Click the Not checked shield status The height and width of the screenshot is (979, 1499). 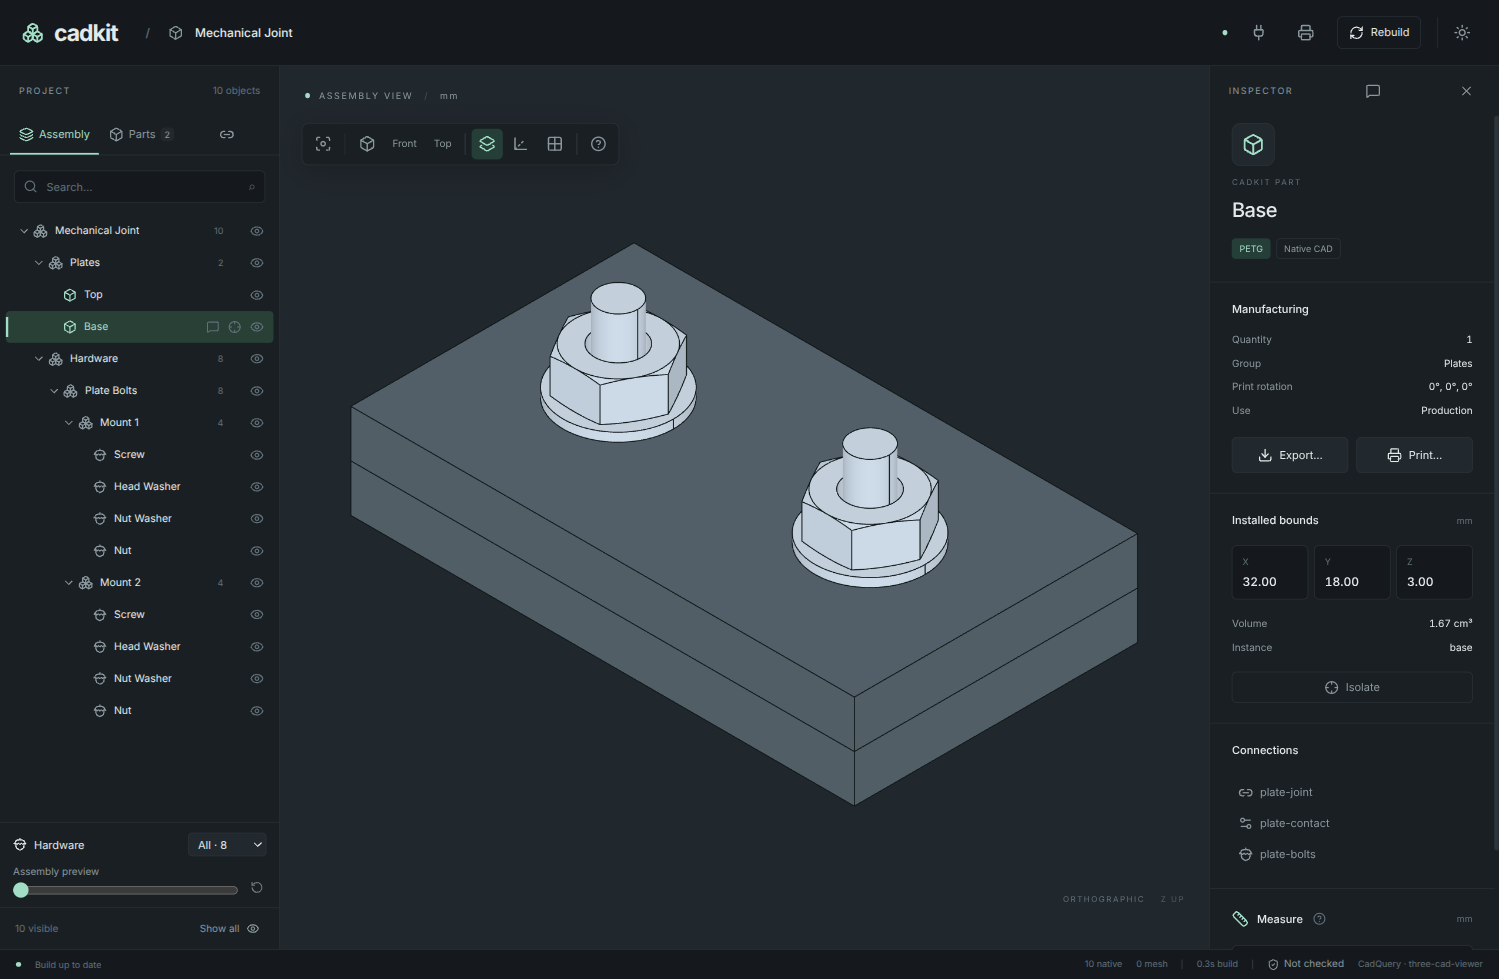click(1306, 964)
